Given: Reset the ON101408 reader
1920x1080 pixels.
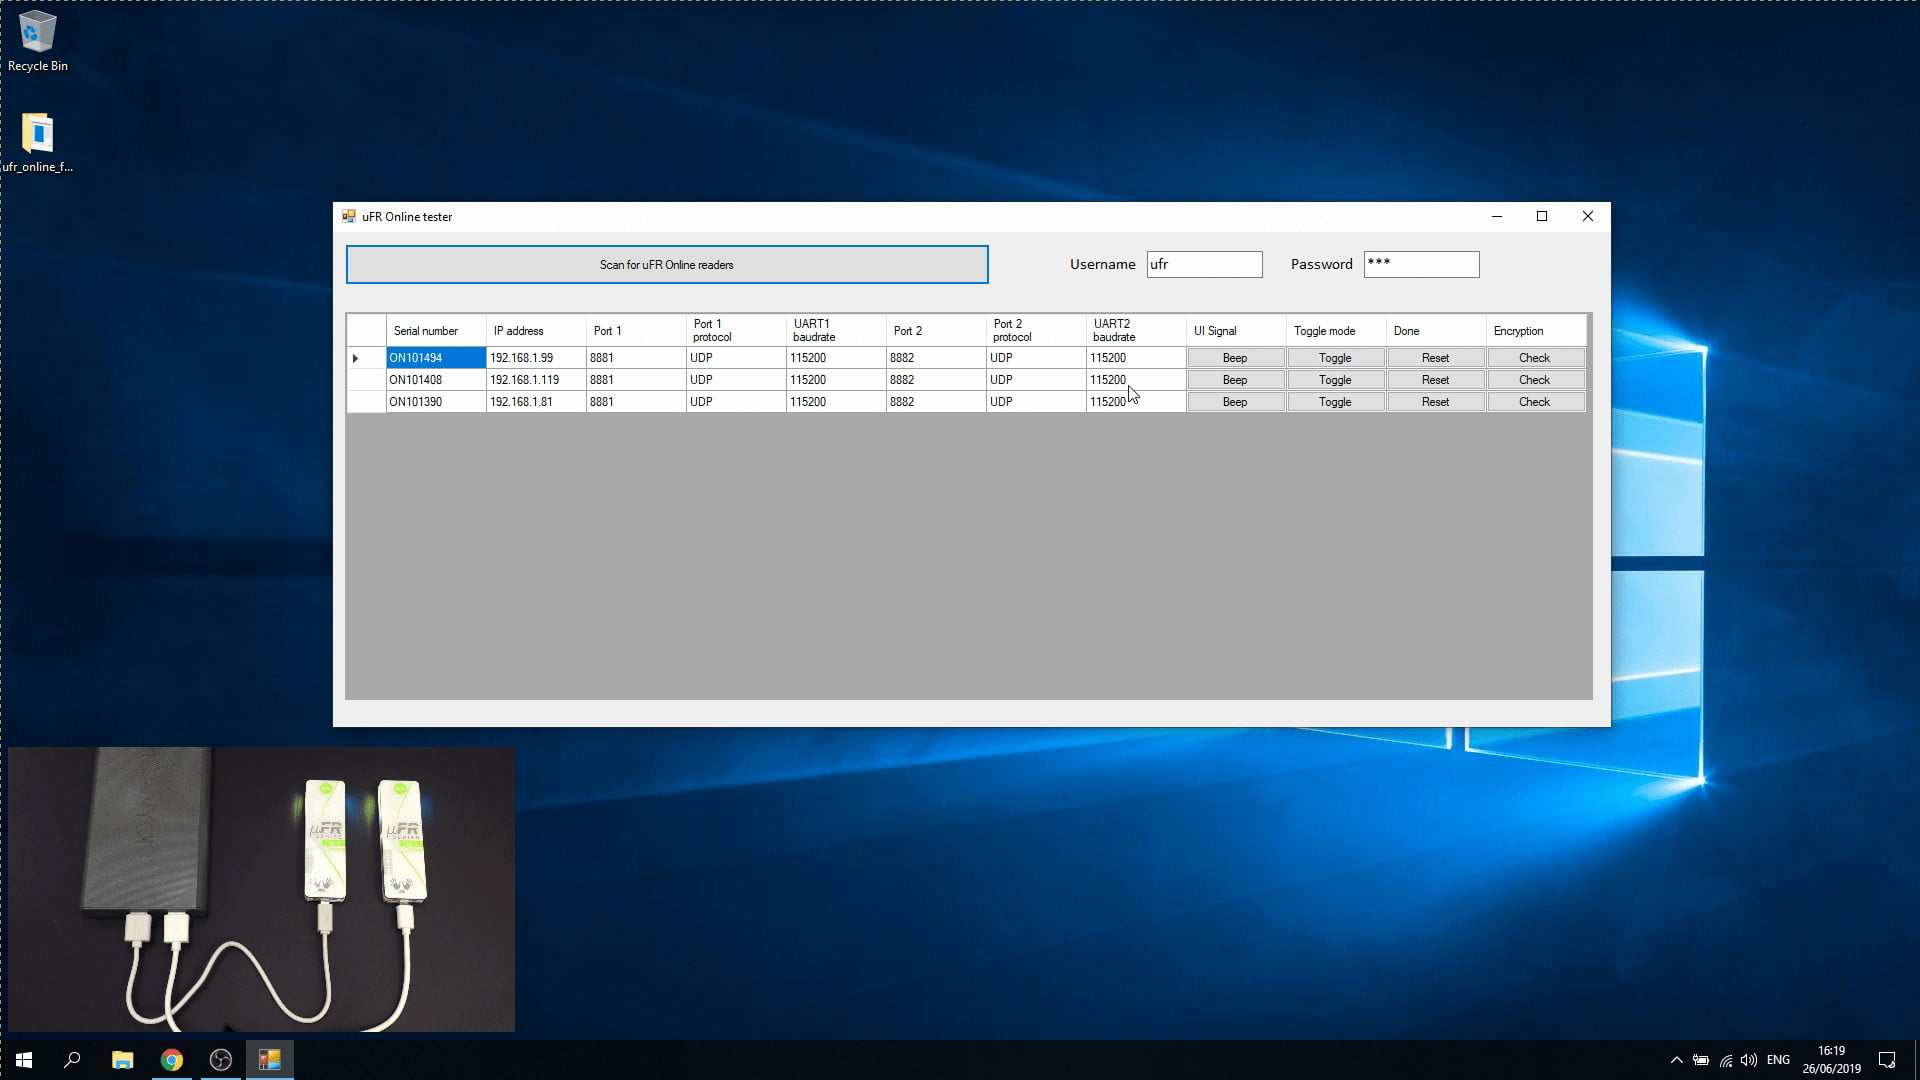Looking at the screenshot, I should (1435, 380).
